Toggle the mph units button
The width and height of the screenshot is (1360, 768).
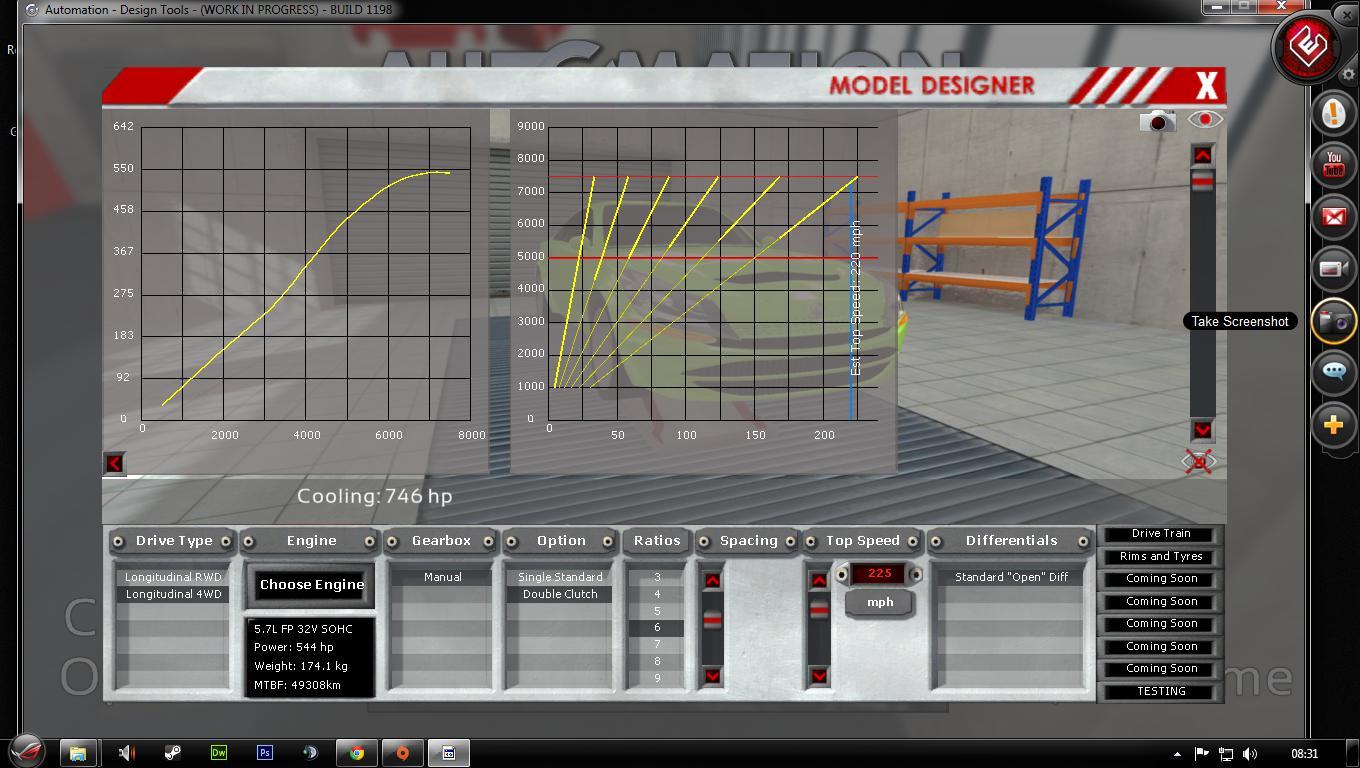point(880,603)
